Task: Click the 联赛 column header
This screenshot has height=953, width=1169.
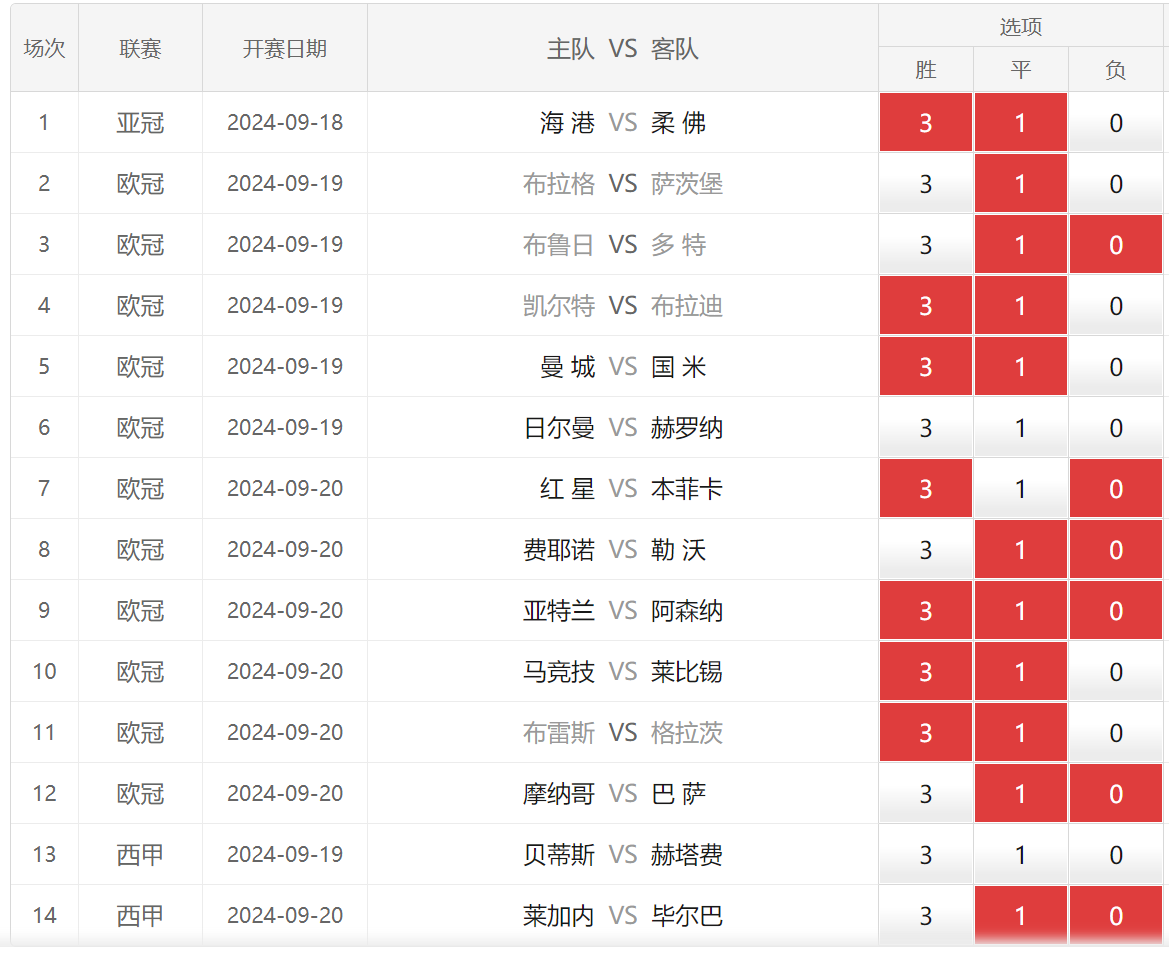Action: [140, 48]
